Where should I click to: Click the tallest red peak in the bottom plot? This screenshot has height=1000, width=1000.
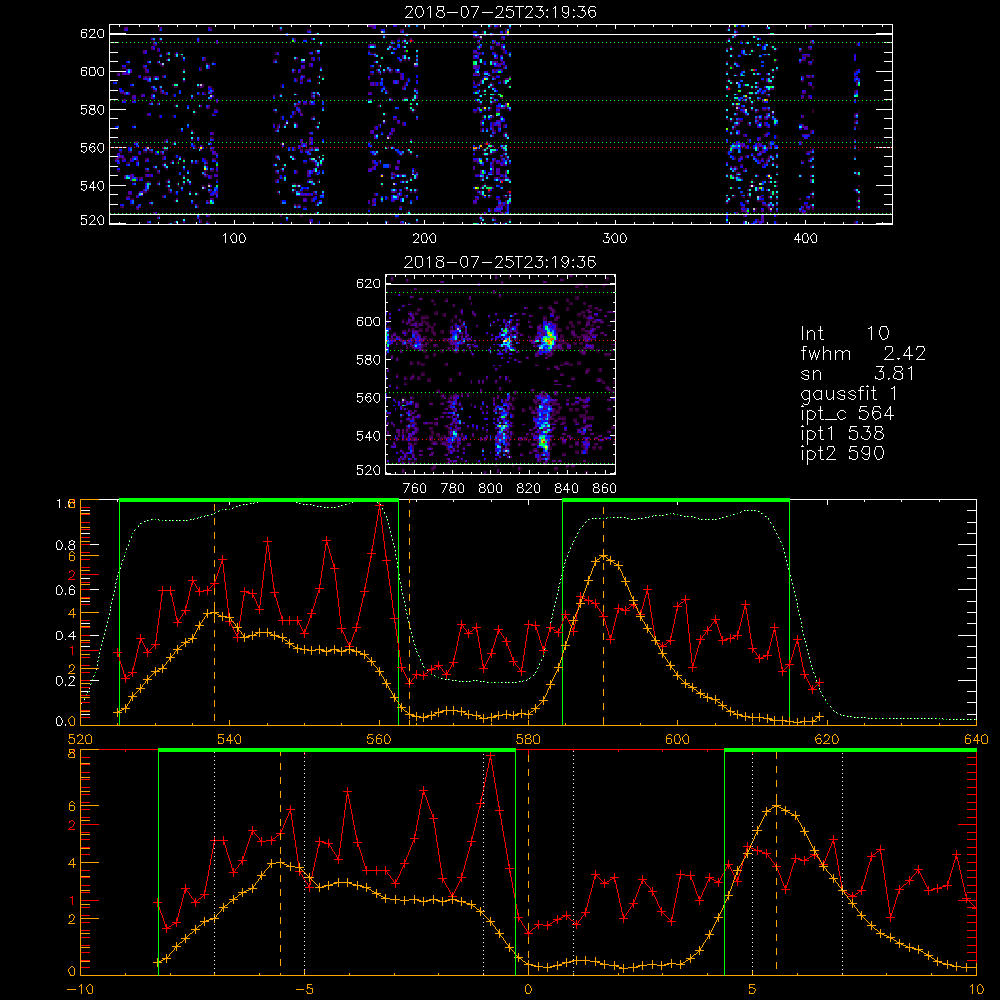point(490,756)
